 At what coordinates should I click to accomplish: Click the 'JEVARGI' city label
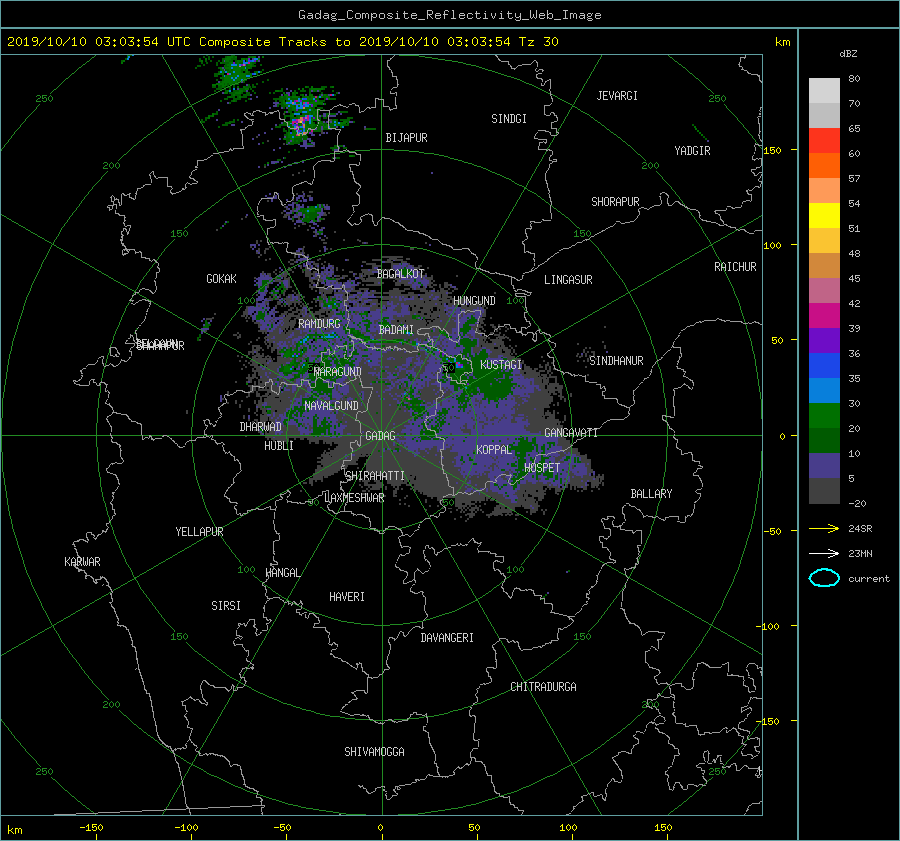[617, 96]
